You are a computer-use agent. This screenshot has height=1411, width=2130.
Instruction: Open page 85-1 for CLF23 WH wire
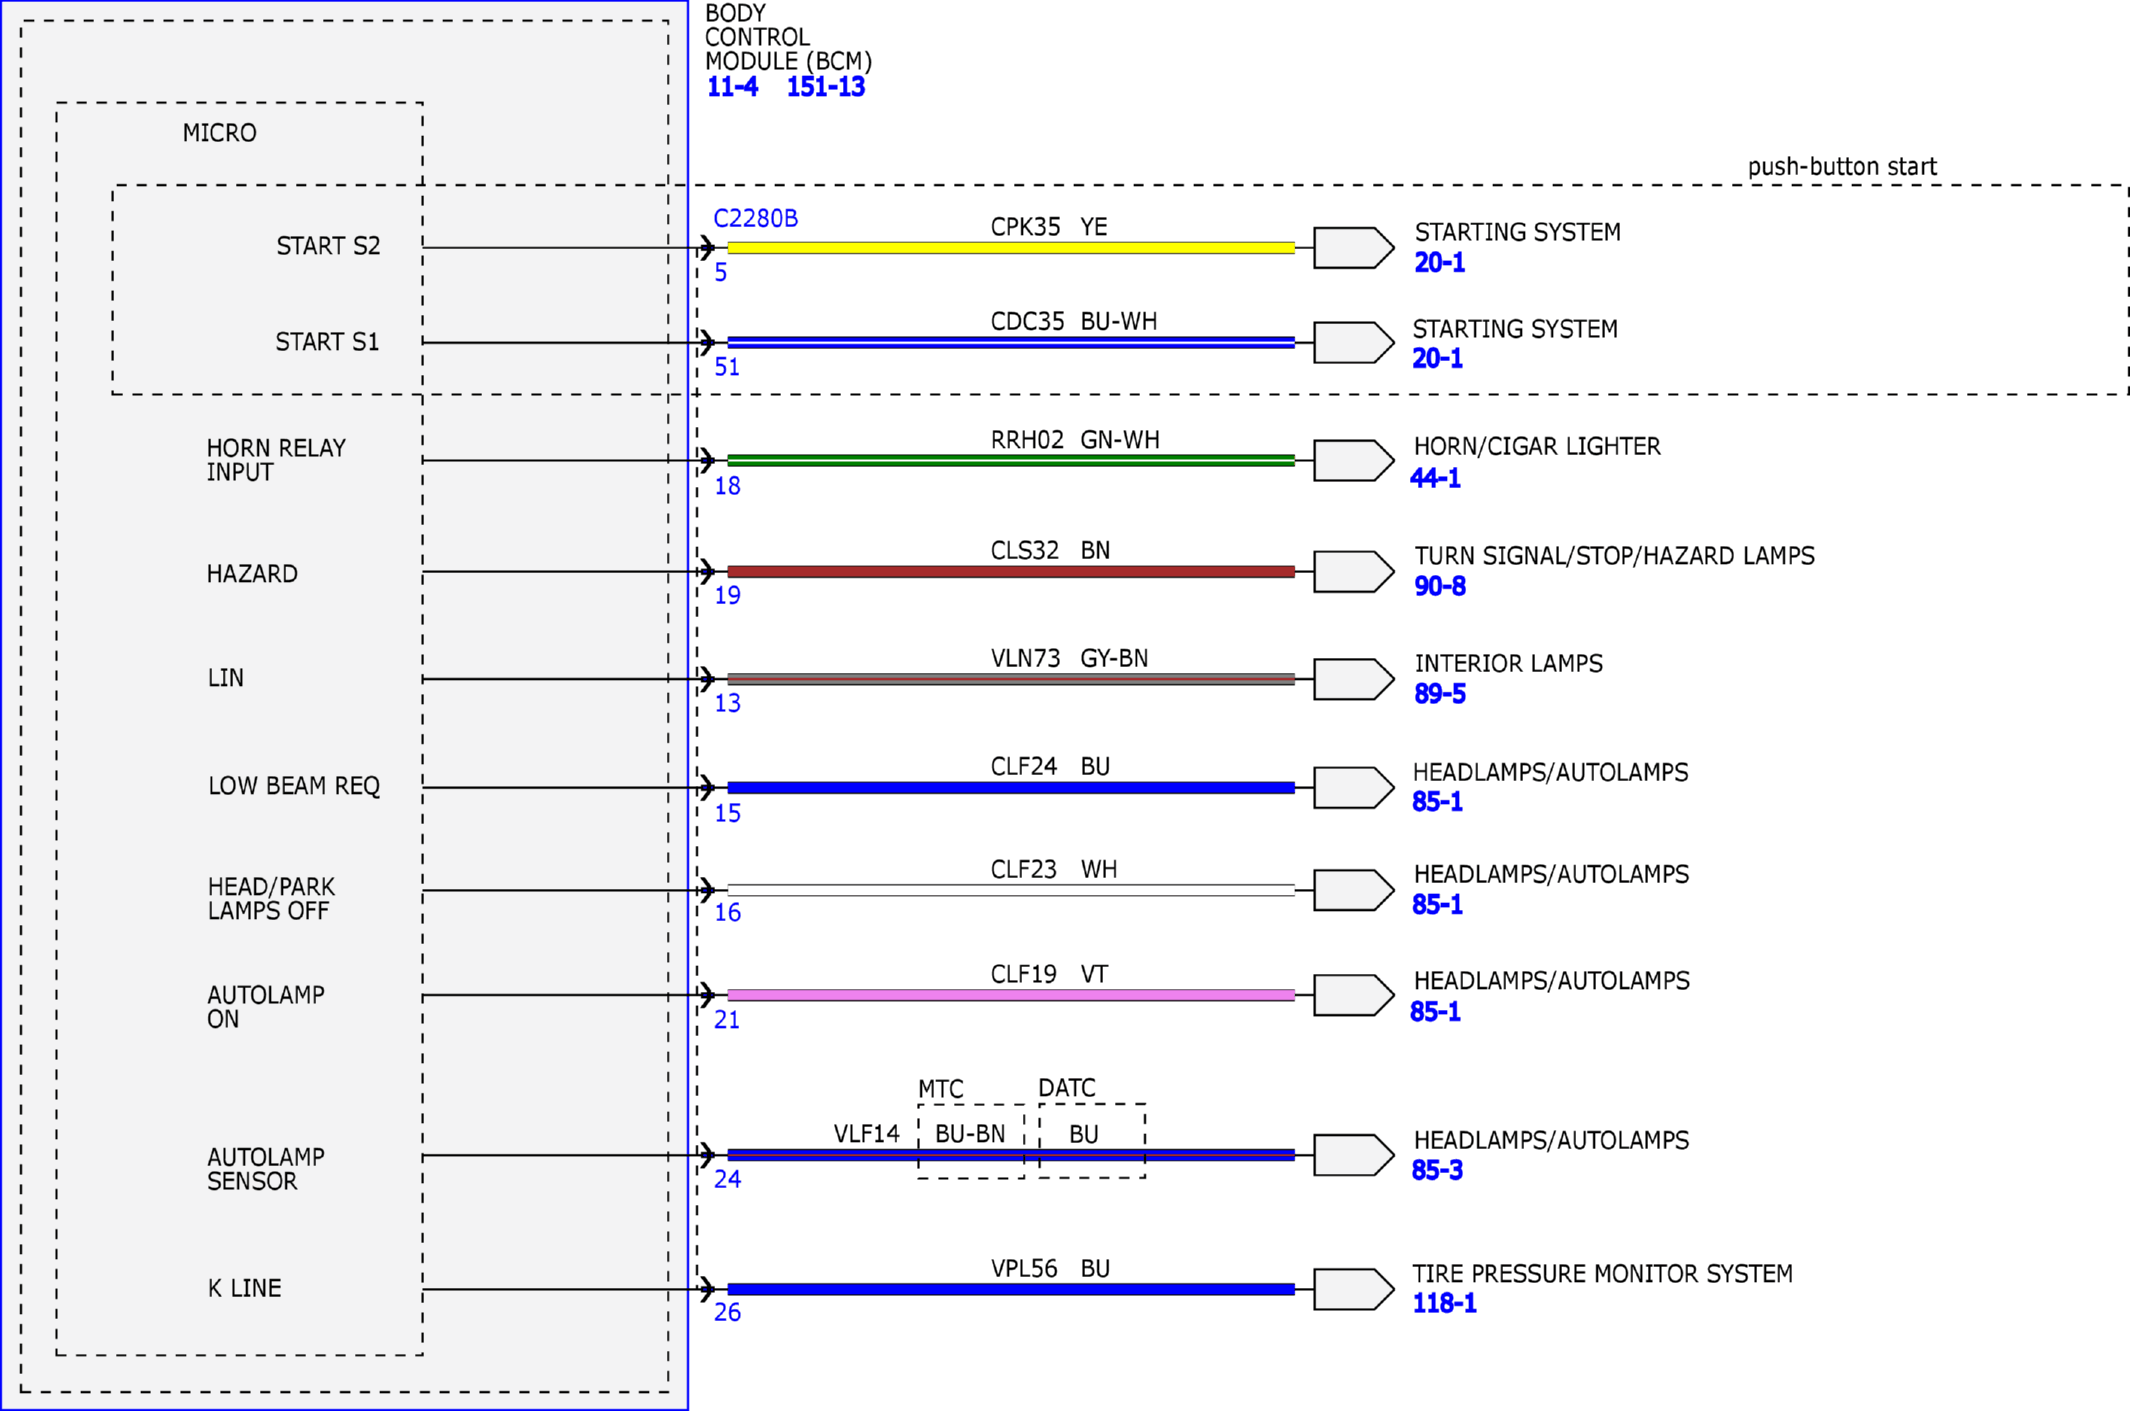[1437, 905]
